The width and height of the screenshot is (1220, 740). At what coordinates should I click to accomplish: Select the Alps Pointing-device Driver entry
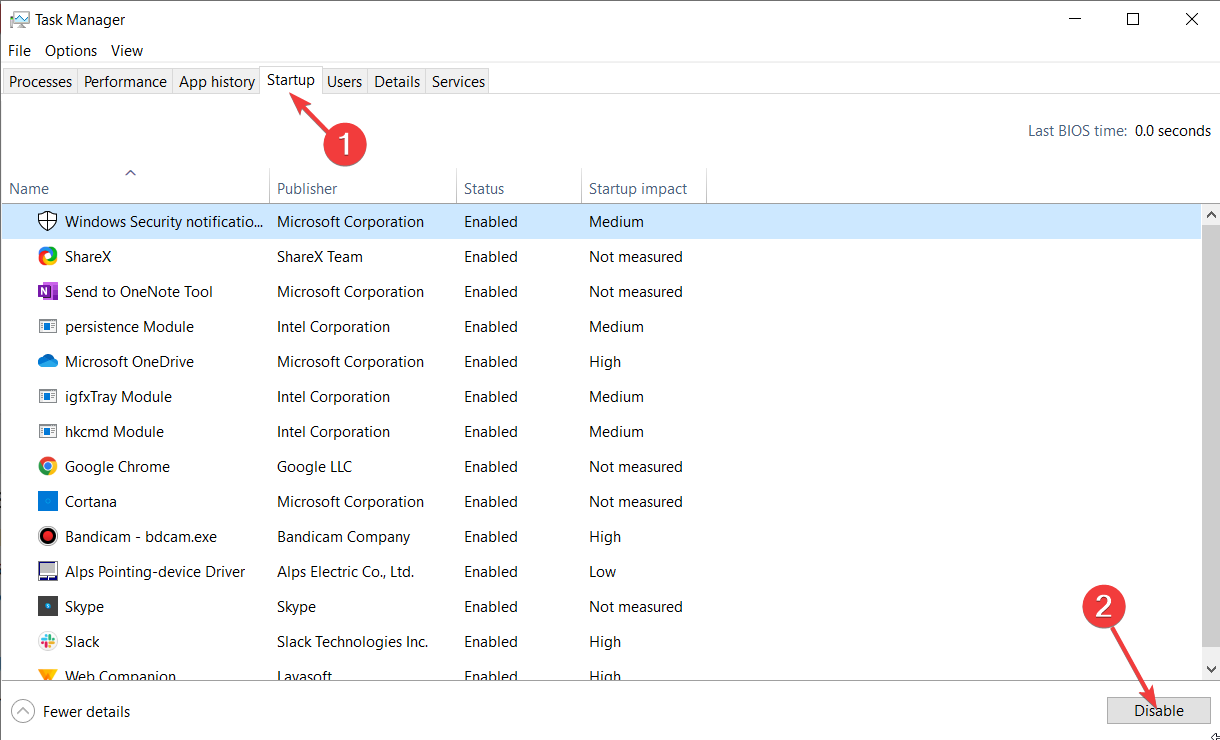(155, 571)
